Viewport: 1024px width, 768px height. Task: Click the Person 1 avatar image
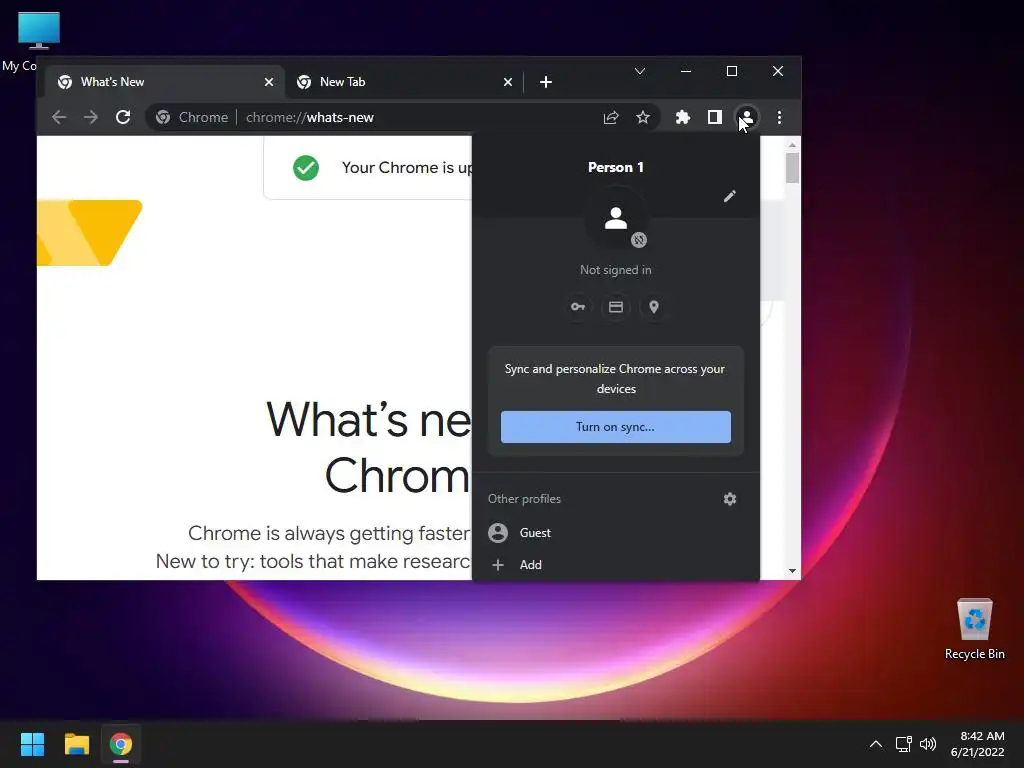click(616, 218)
